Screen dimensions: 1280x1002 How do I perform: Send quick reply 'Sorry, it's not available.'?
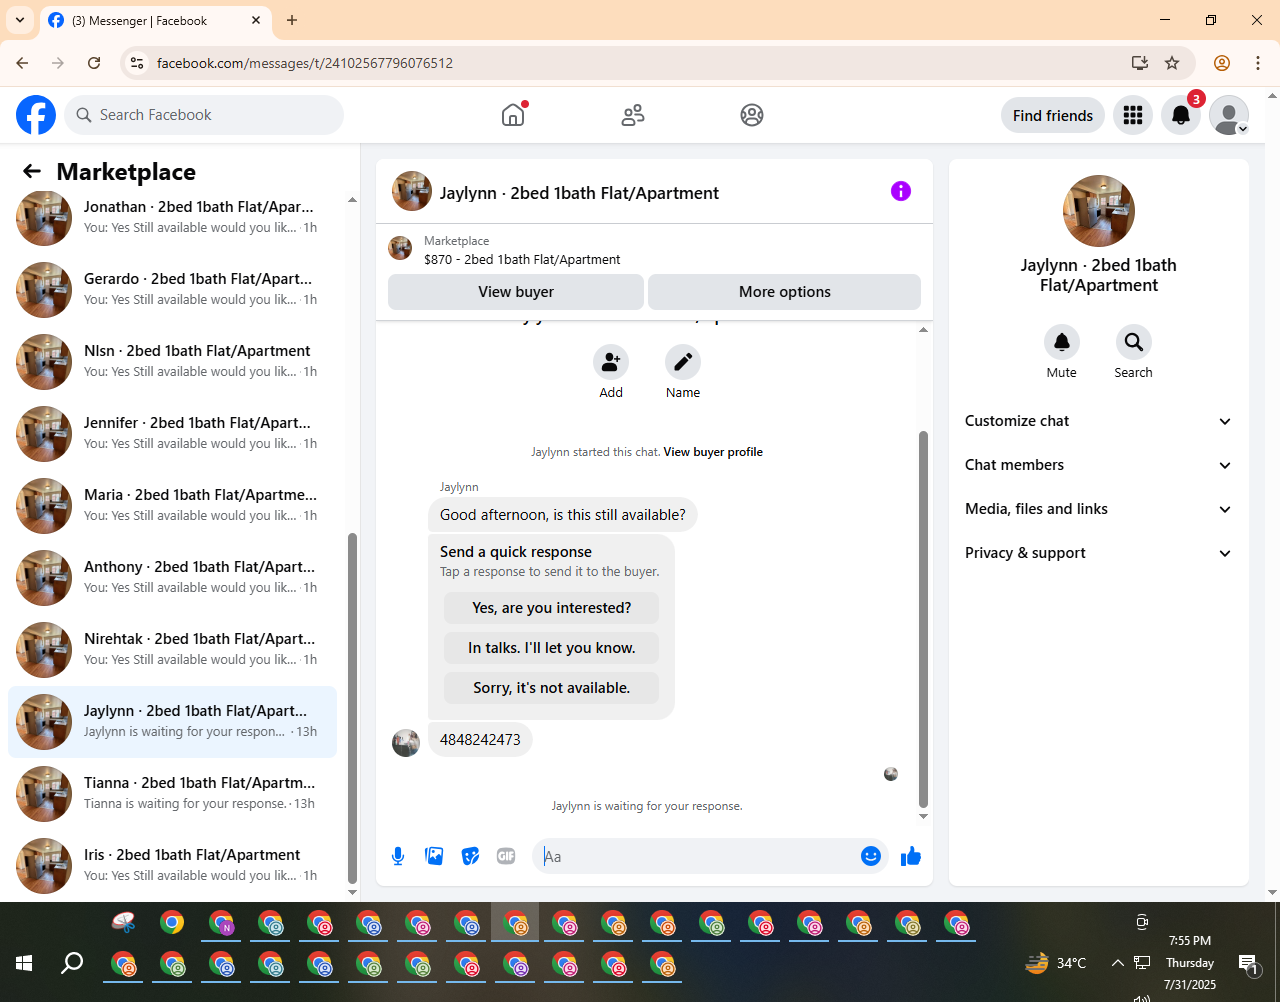coord(552,688)
